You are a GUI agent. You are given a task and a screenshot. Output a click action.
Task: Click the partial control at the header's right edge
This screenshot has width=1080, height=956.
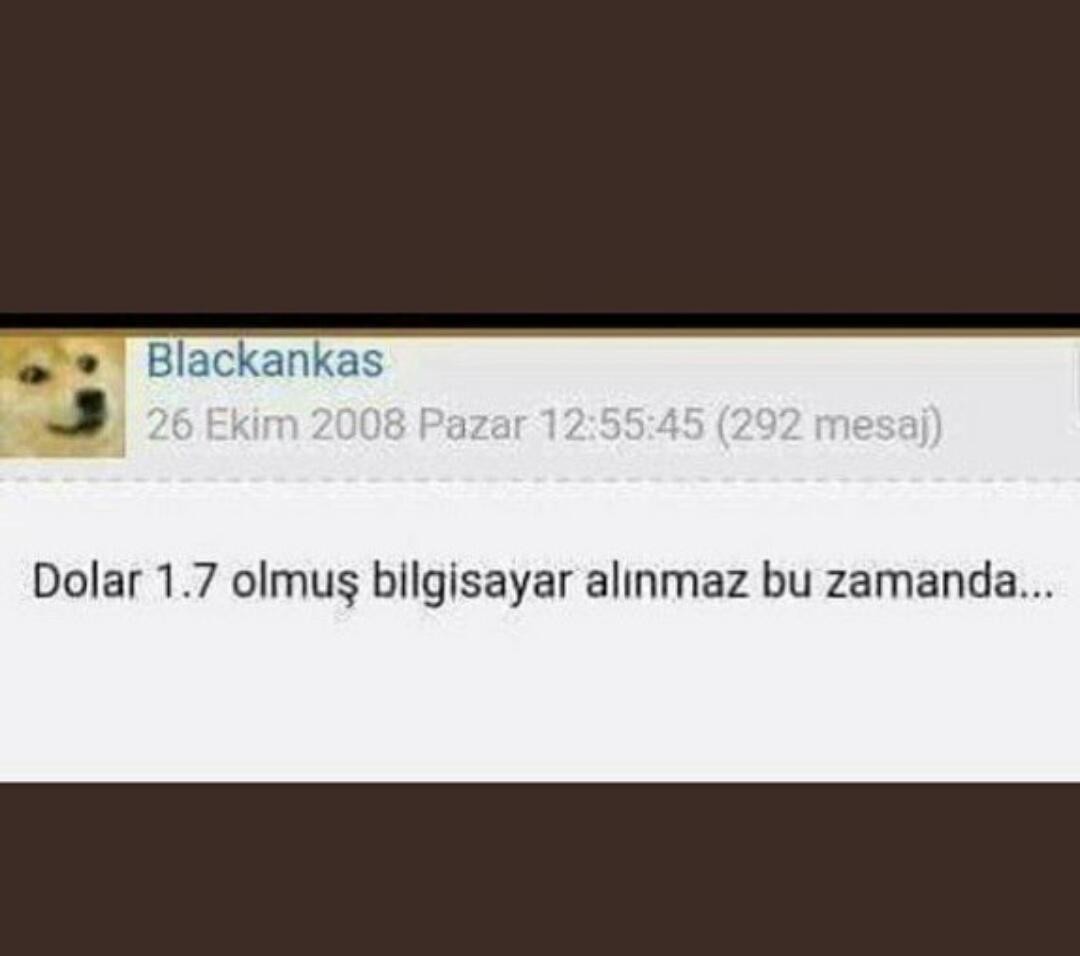(x=1075, y=386)
